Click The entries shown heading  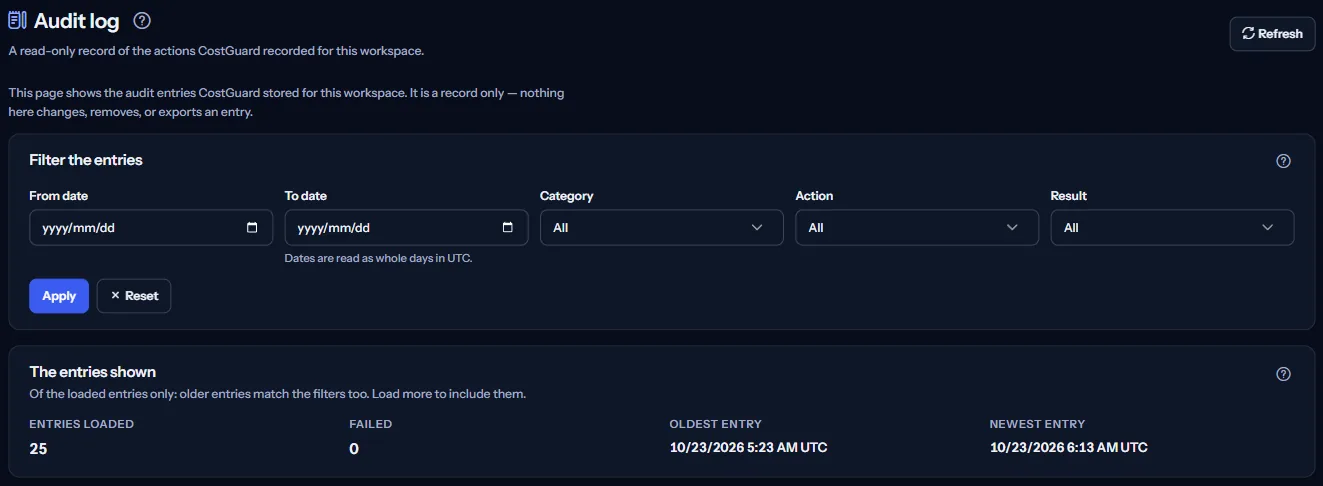click(x=93, y=372)
